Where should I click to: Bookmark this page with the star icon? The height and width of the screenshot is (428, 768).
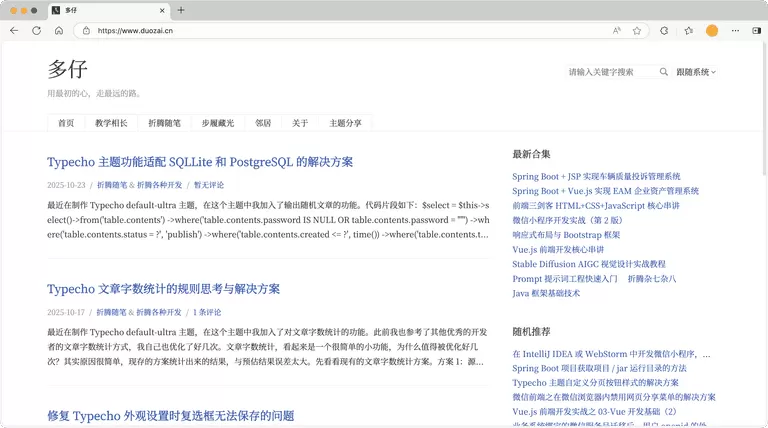coord(637,31)
